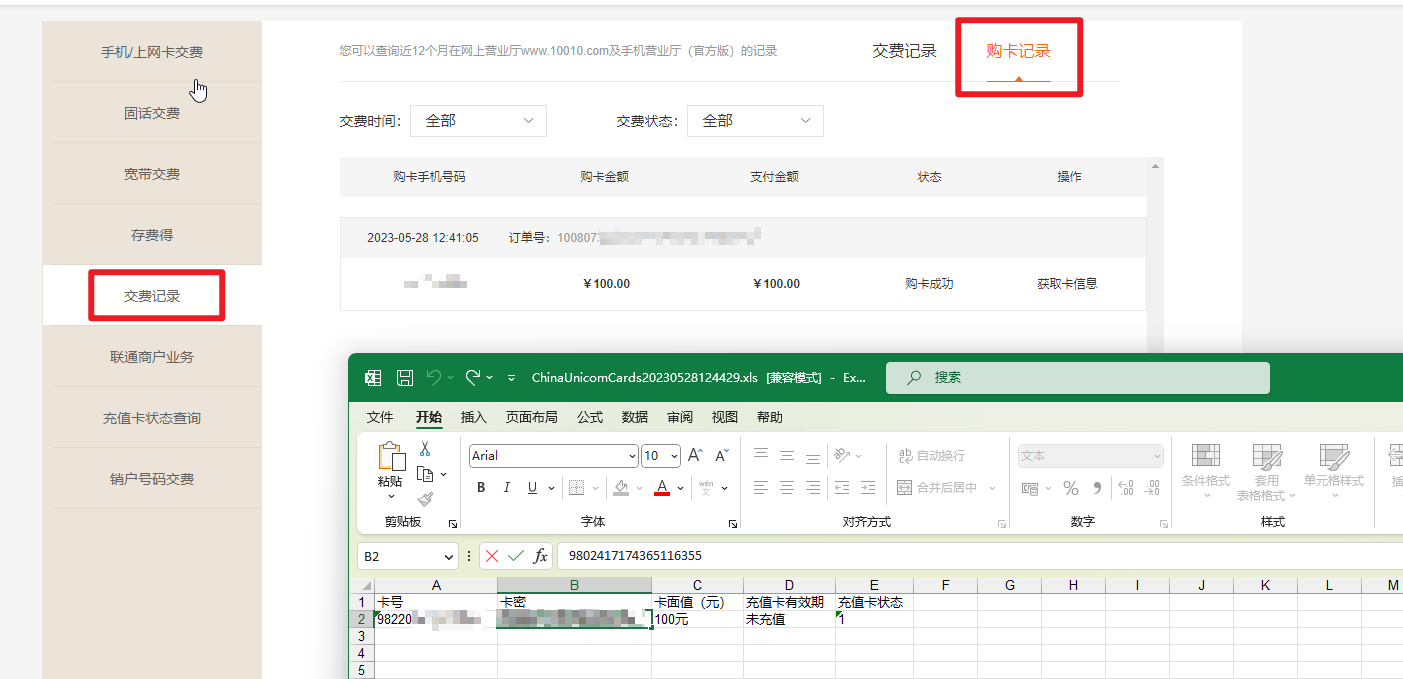This screenshot has height=679, width=1403.
Task: Switch to the 插入 ribbon tab
Action: (x=473, y=417)
